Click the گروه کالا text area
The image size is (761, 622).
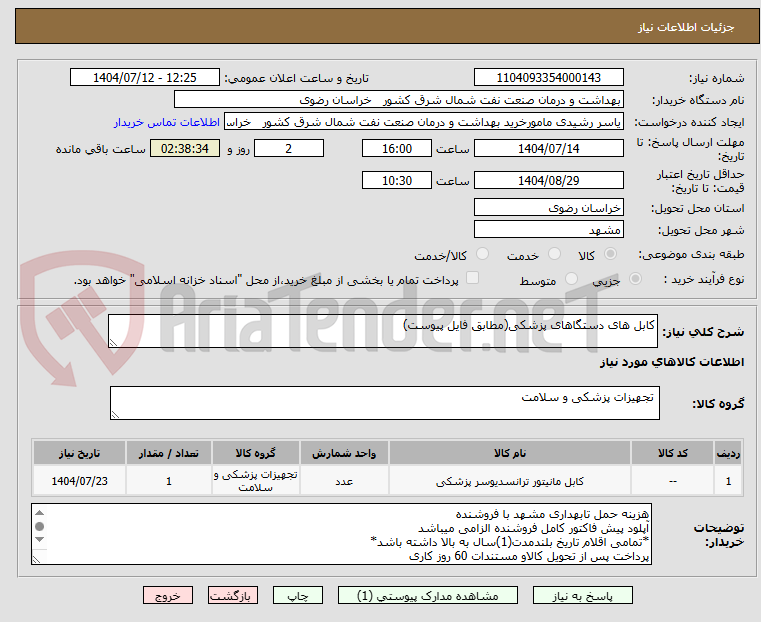[384, 403]
